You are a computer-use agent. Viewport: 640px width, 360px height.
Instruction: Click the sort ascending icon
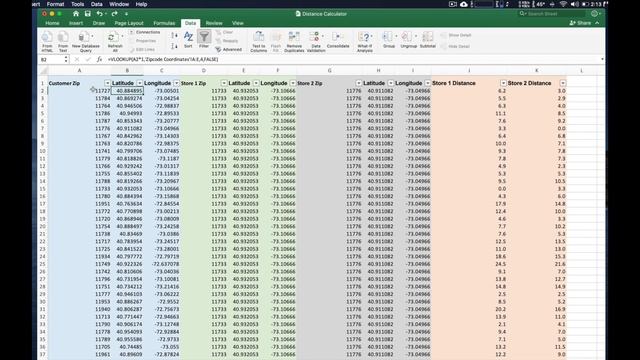click(x=174, y=36)
